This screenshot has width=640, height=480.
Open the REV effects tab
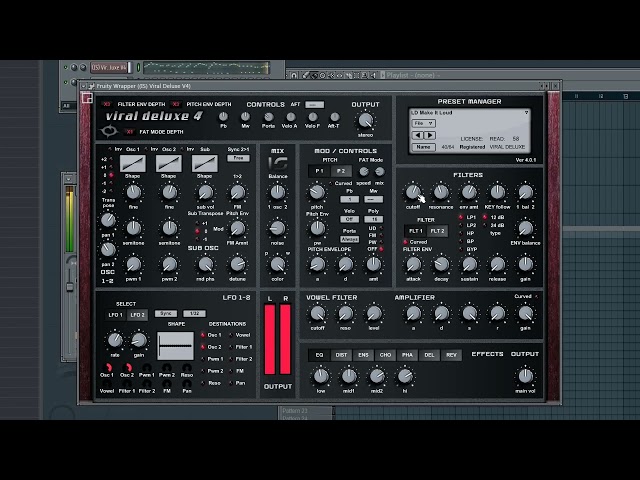point(451,355)
